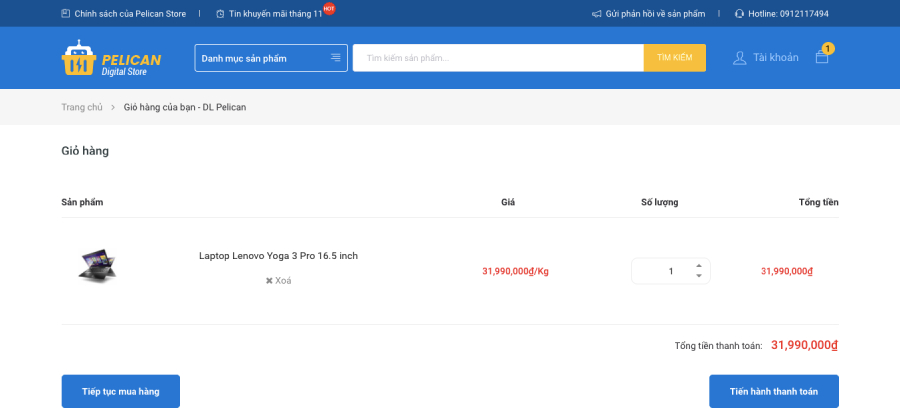Click the Số lượng column header
This screenshot has width=900, height=412.
point(660,202)
